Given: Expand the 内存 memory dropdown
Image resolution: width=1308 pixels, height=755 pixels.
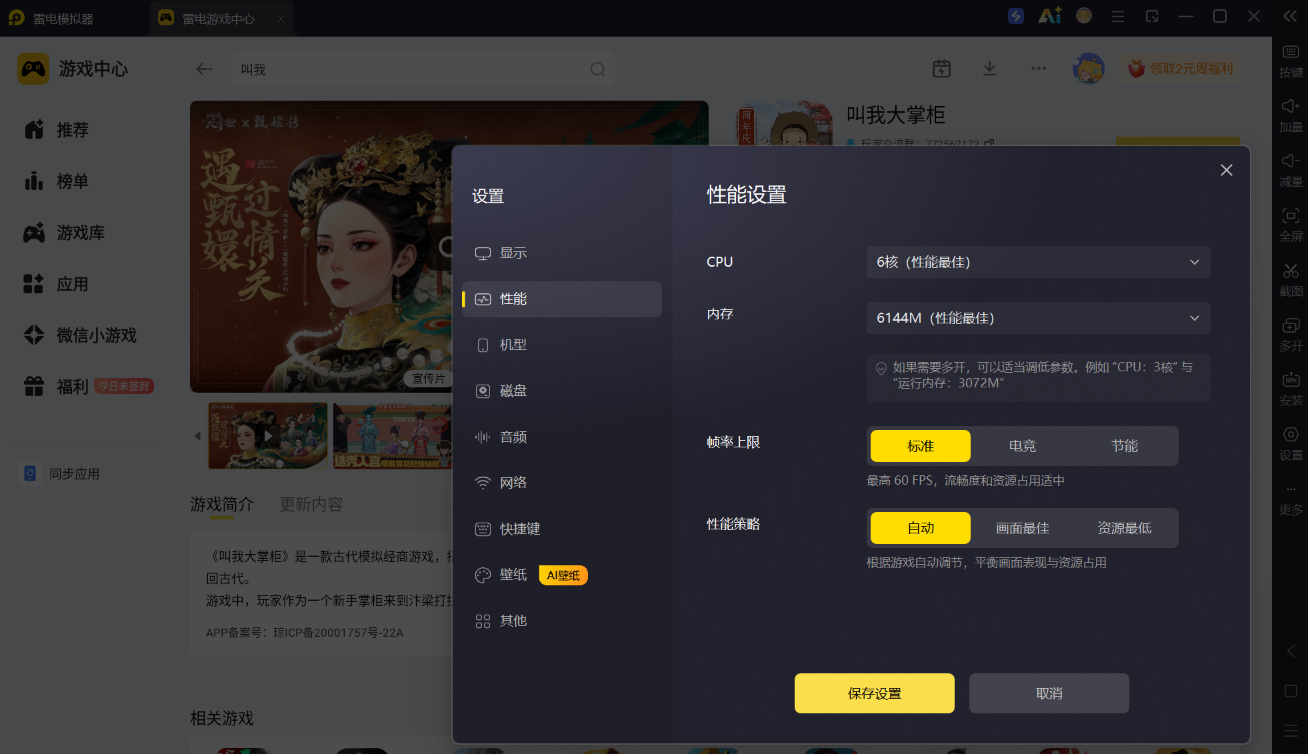Looking at the screenshot, I should (x=1038, y=318).
